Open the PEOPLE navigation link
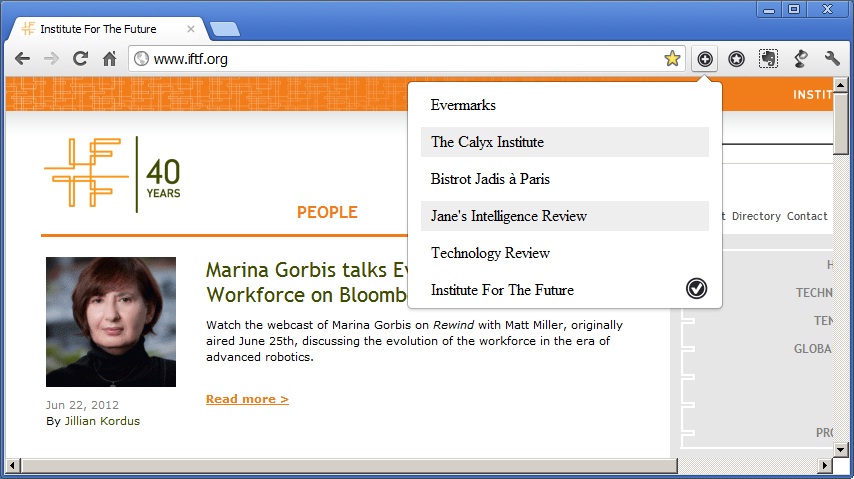The width and height of the screenshot is (854, 479). click(x=327, y=212)
